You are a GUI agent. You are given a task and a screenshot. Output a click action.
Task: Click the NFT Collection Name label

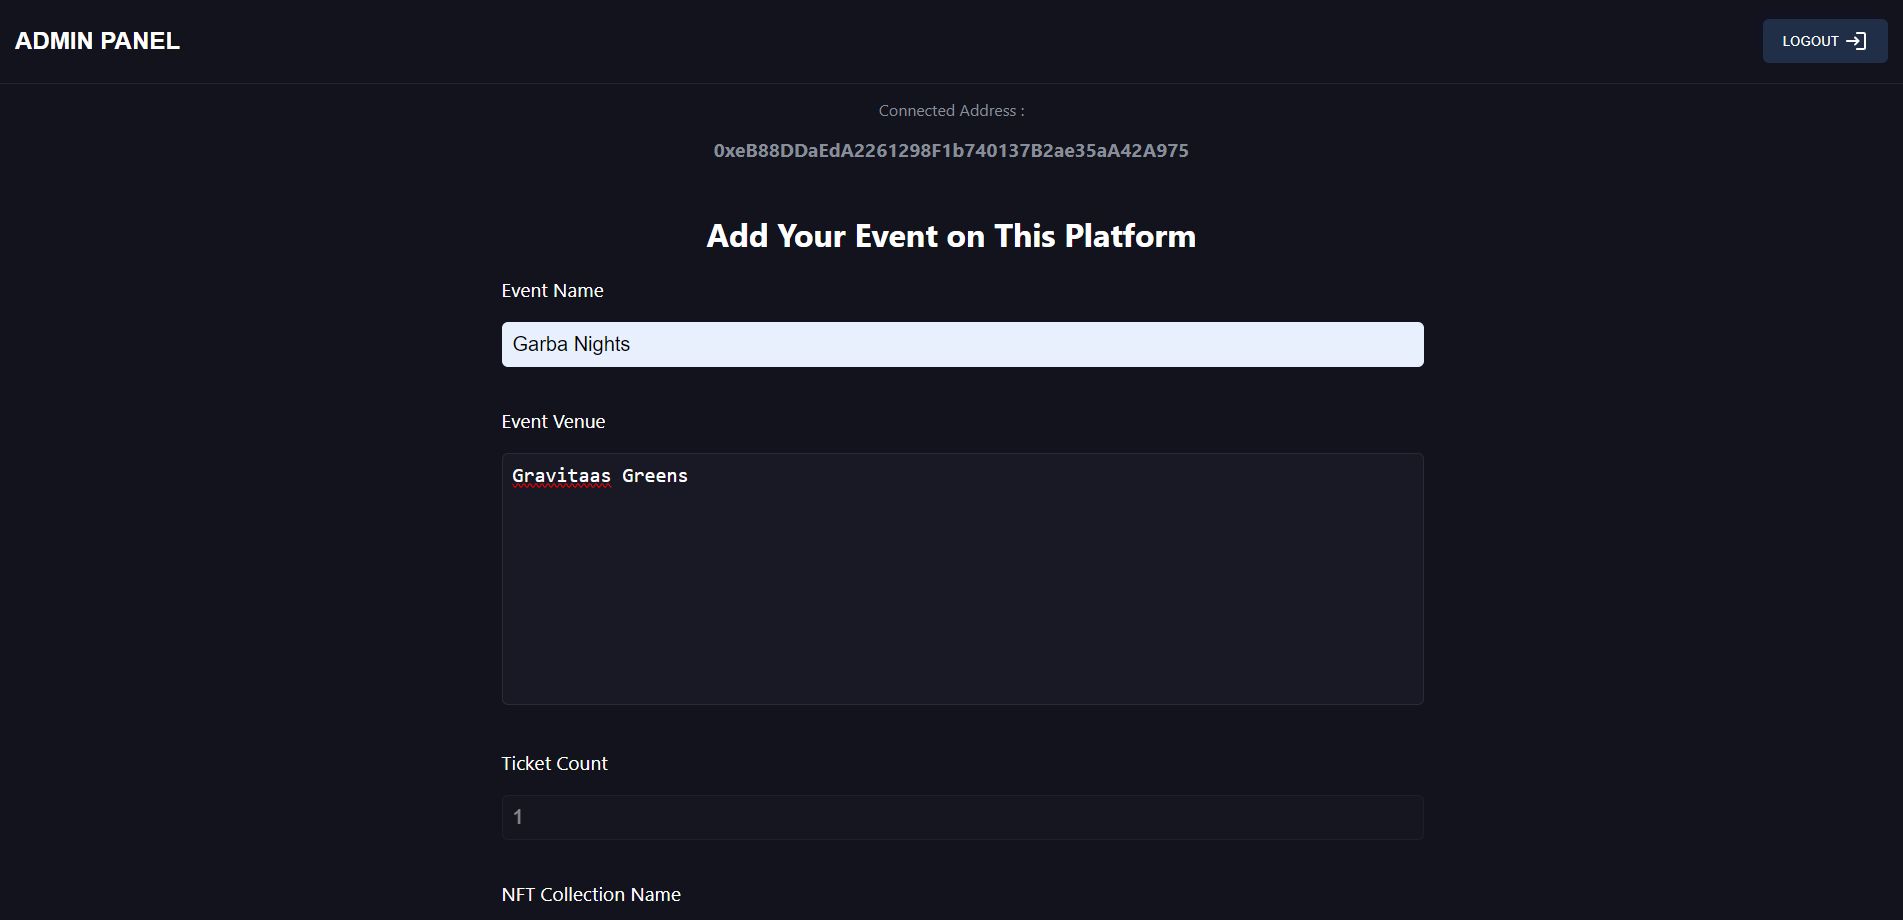point(591,895)
